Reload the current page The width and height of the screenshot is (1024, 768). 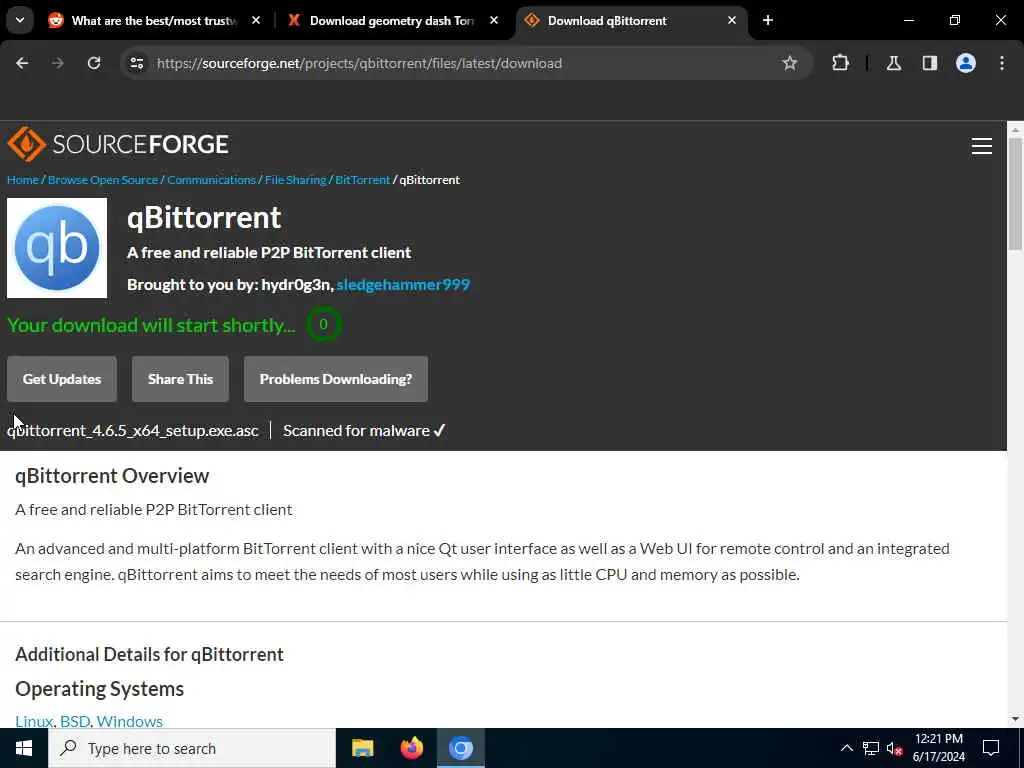[x=94, y=63]
